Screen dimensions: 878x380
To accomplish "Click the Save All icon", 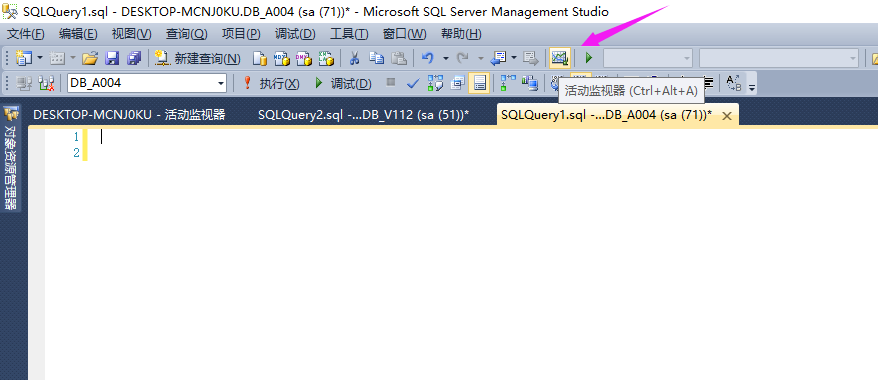I will pyautogui.click(x=134, y=58).
